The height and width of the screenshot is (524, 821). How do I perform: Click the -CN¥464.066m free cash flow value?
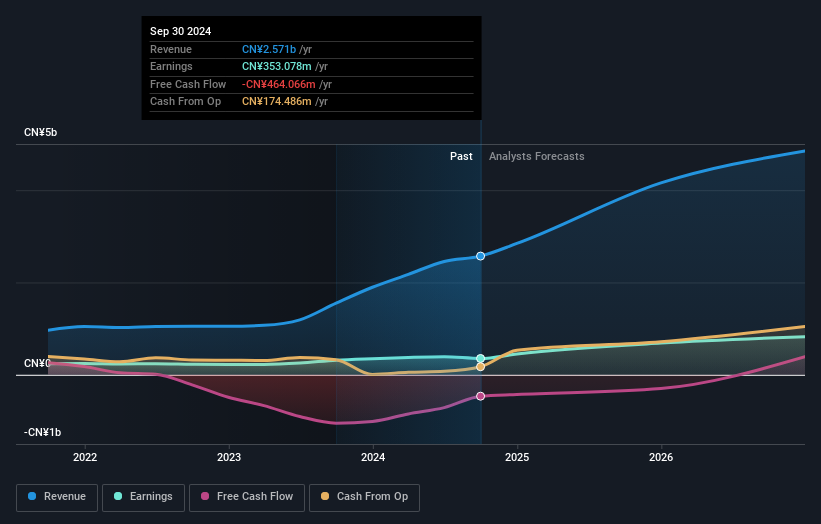(x=279, y=84)
